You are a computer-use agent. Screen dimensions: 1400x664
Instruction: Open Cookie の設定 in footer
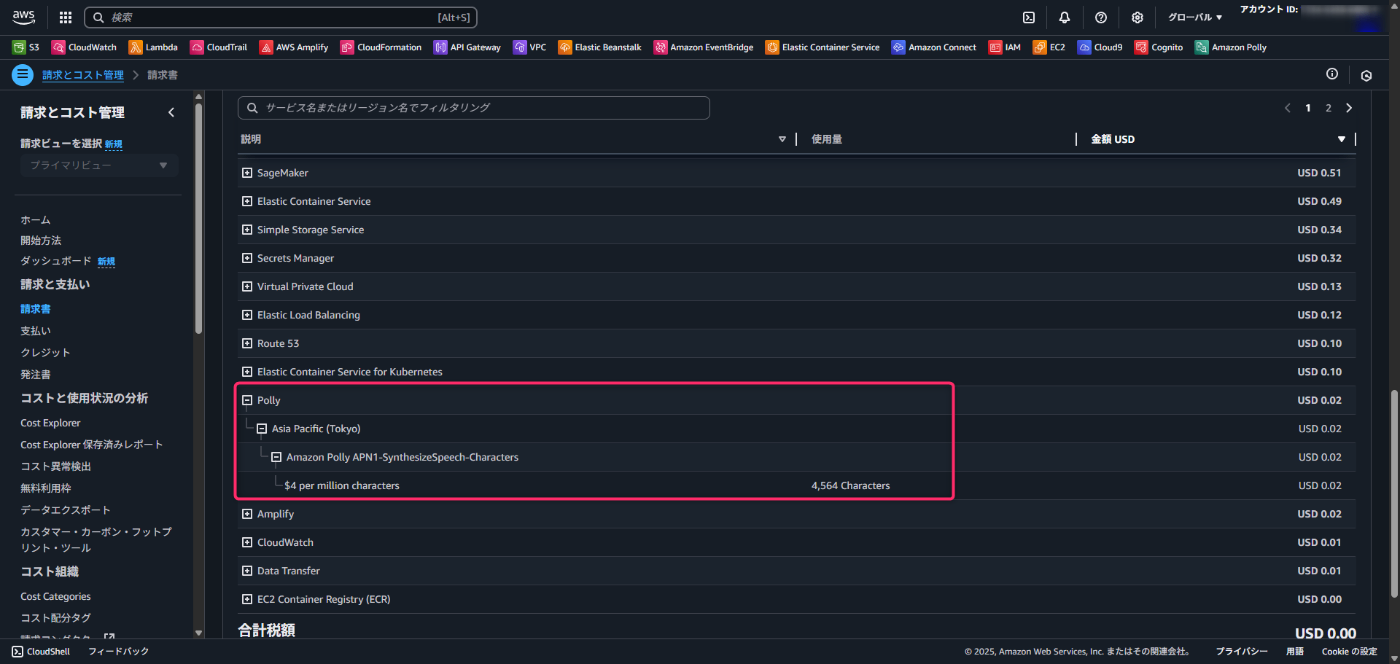[x=1349, y=651]
